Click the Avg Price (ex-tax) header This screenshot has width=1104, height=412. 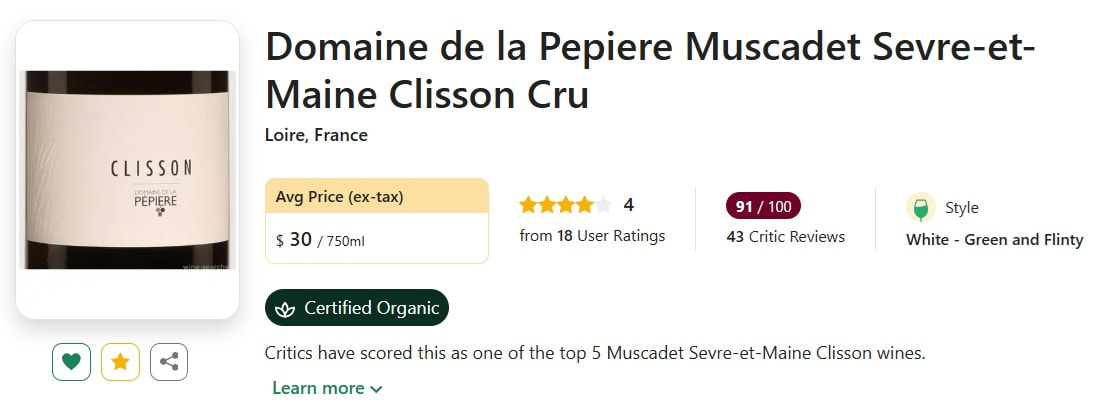339,197
